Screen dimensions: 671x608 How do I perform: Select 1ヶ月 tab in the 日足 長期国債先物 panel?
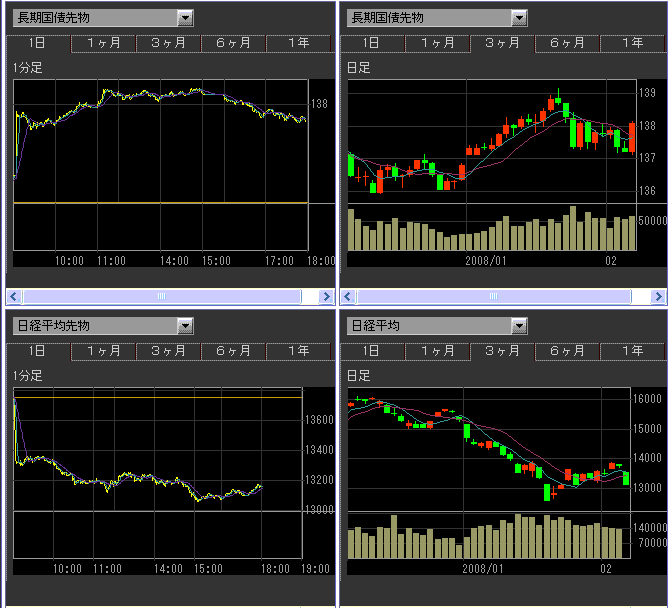tap(438, 43)
